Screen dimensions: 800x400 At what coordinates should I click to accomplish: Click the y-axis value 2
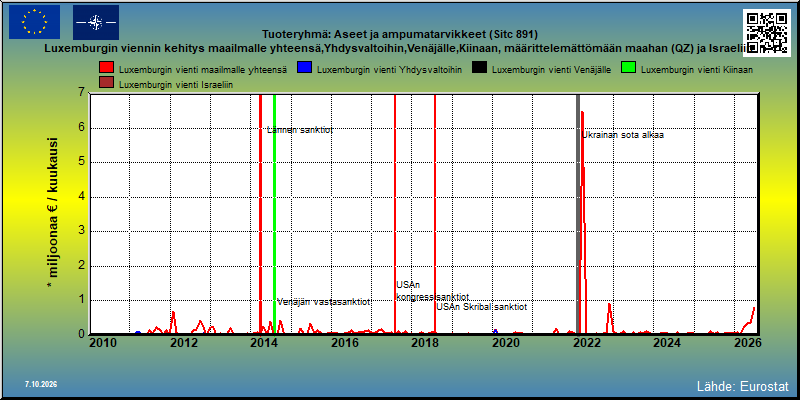point(82,266)
